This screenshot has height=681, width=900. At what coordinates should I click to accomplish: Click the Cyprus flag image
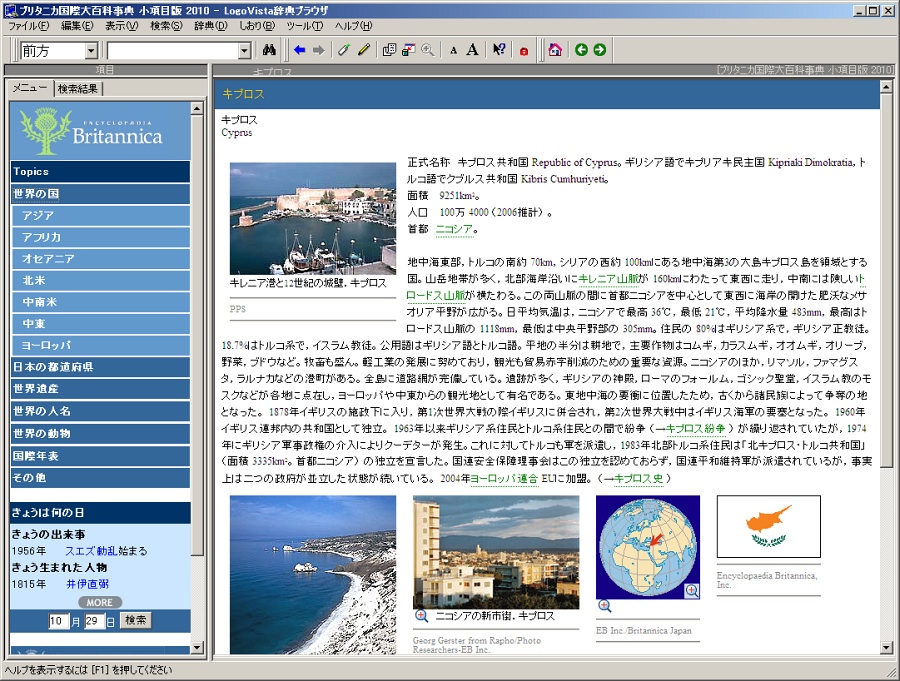point(769,527)
